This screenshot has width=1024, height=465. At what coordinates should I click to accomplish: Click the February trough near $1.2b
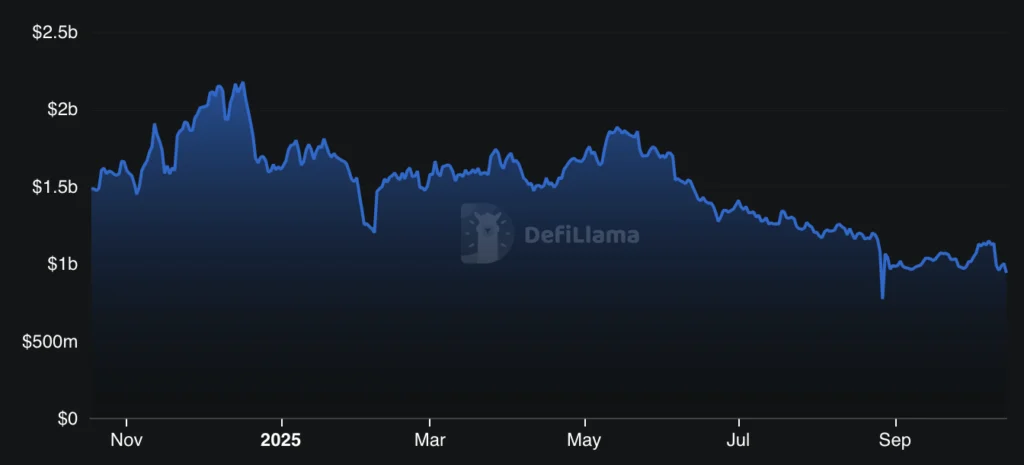pyautogui.click(x=374, y=232)
